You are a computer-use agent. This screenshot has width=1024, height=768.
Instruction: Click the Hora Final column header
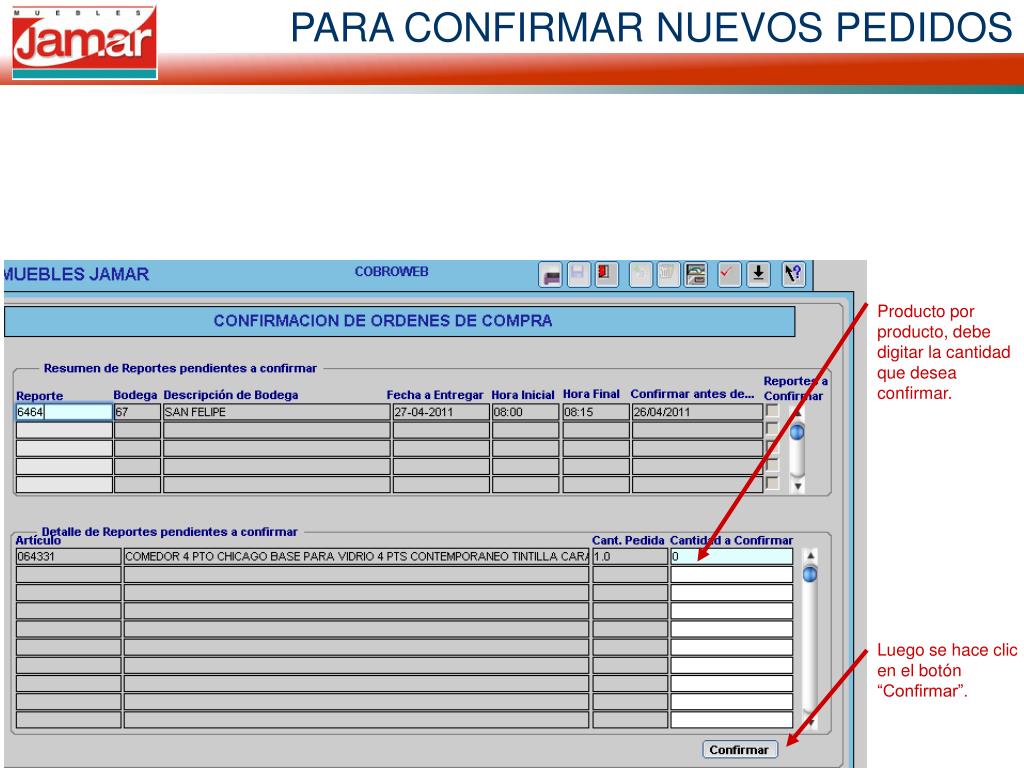pos(591,394)
